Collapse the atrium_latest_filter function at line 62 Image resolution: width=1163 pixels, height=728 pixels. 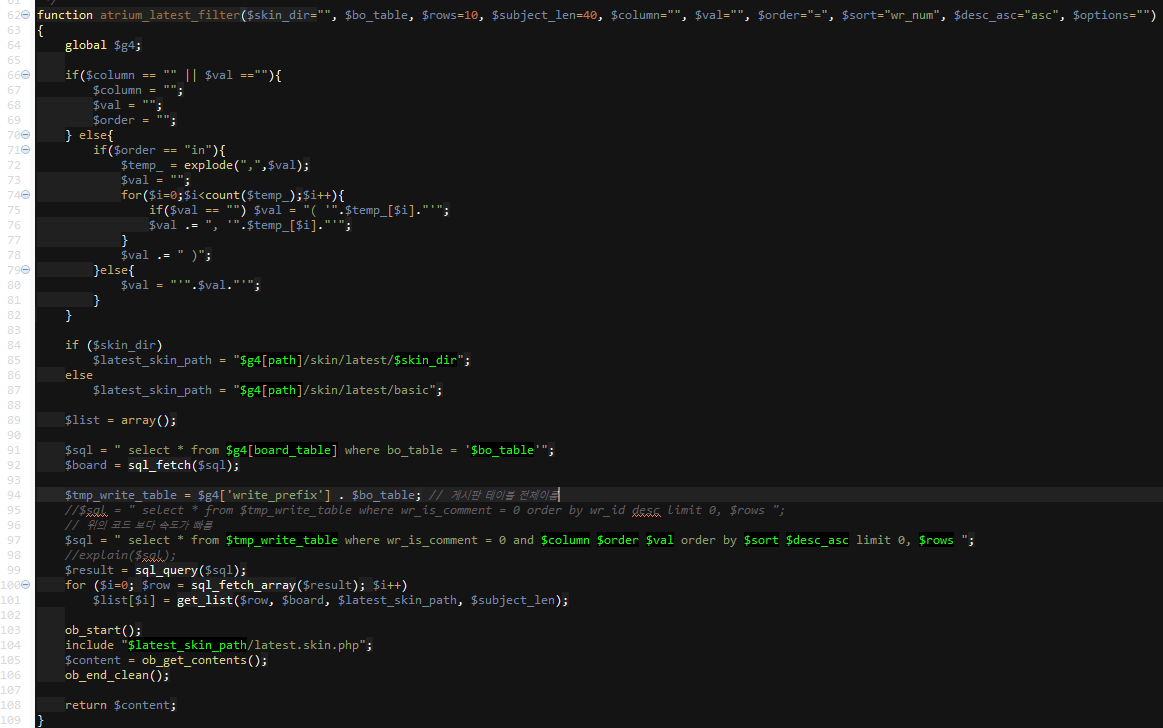26,15
